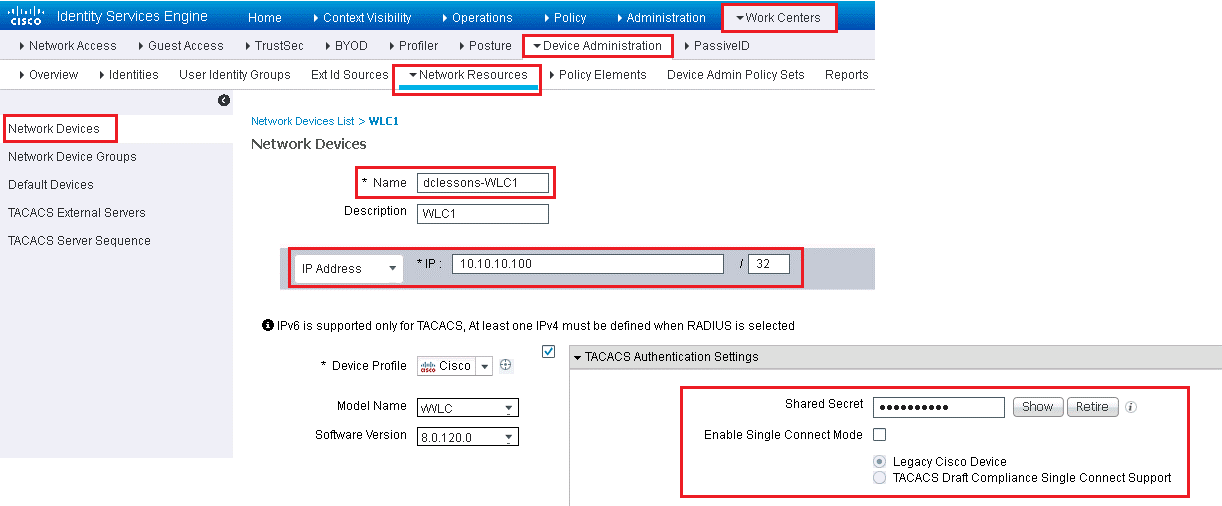The image size is (1222, 506).
Task: Click the Shared Secret password field
Action: tap(938, 407)
